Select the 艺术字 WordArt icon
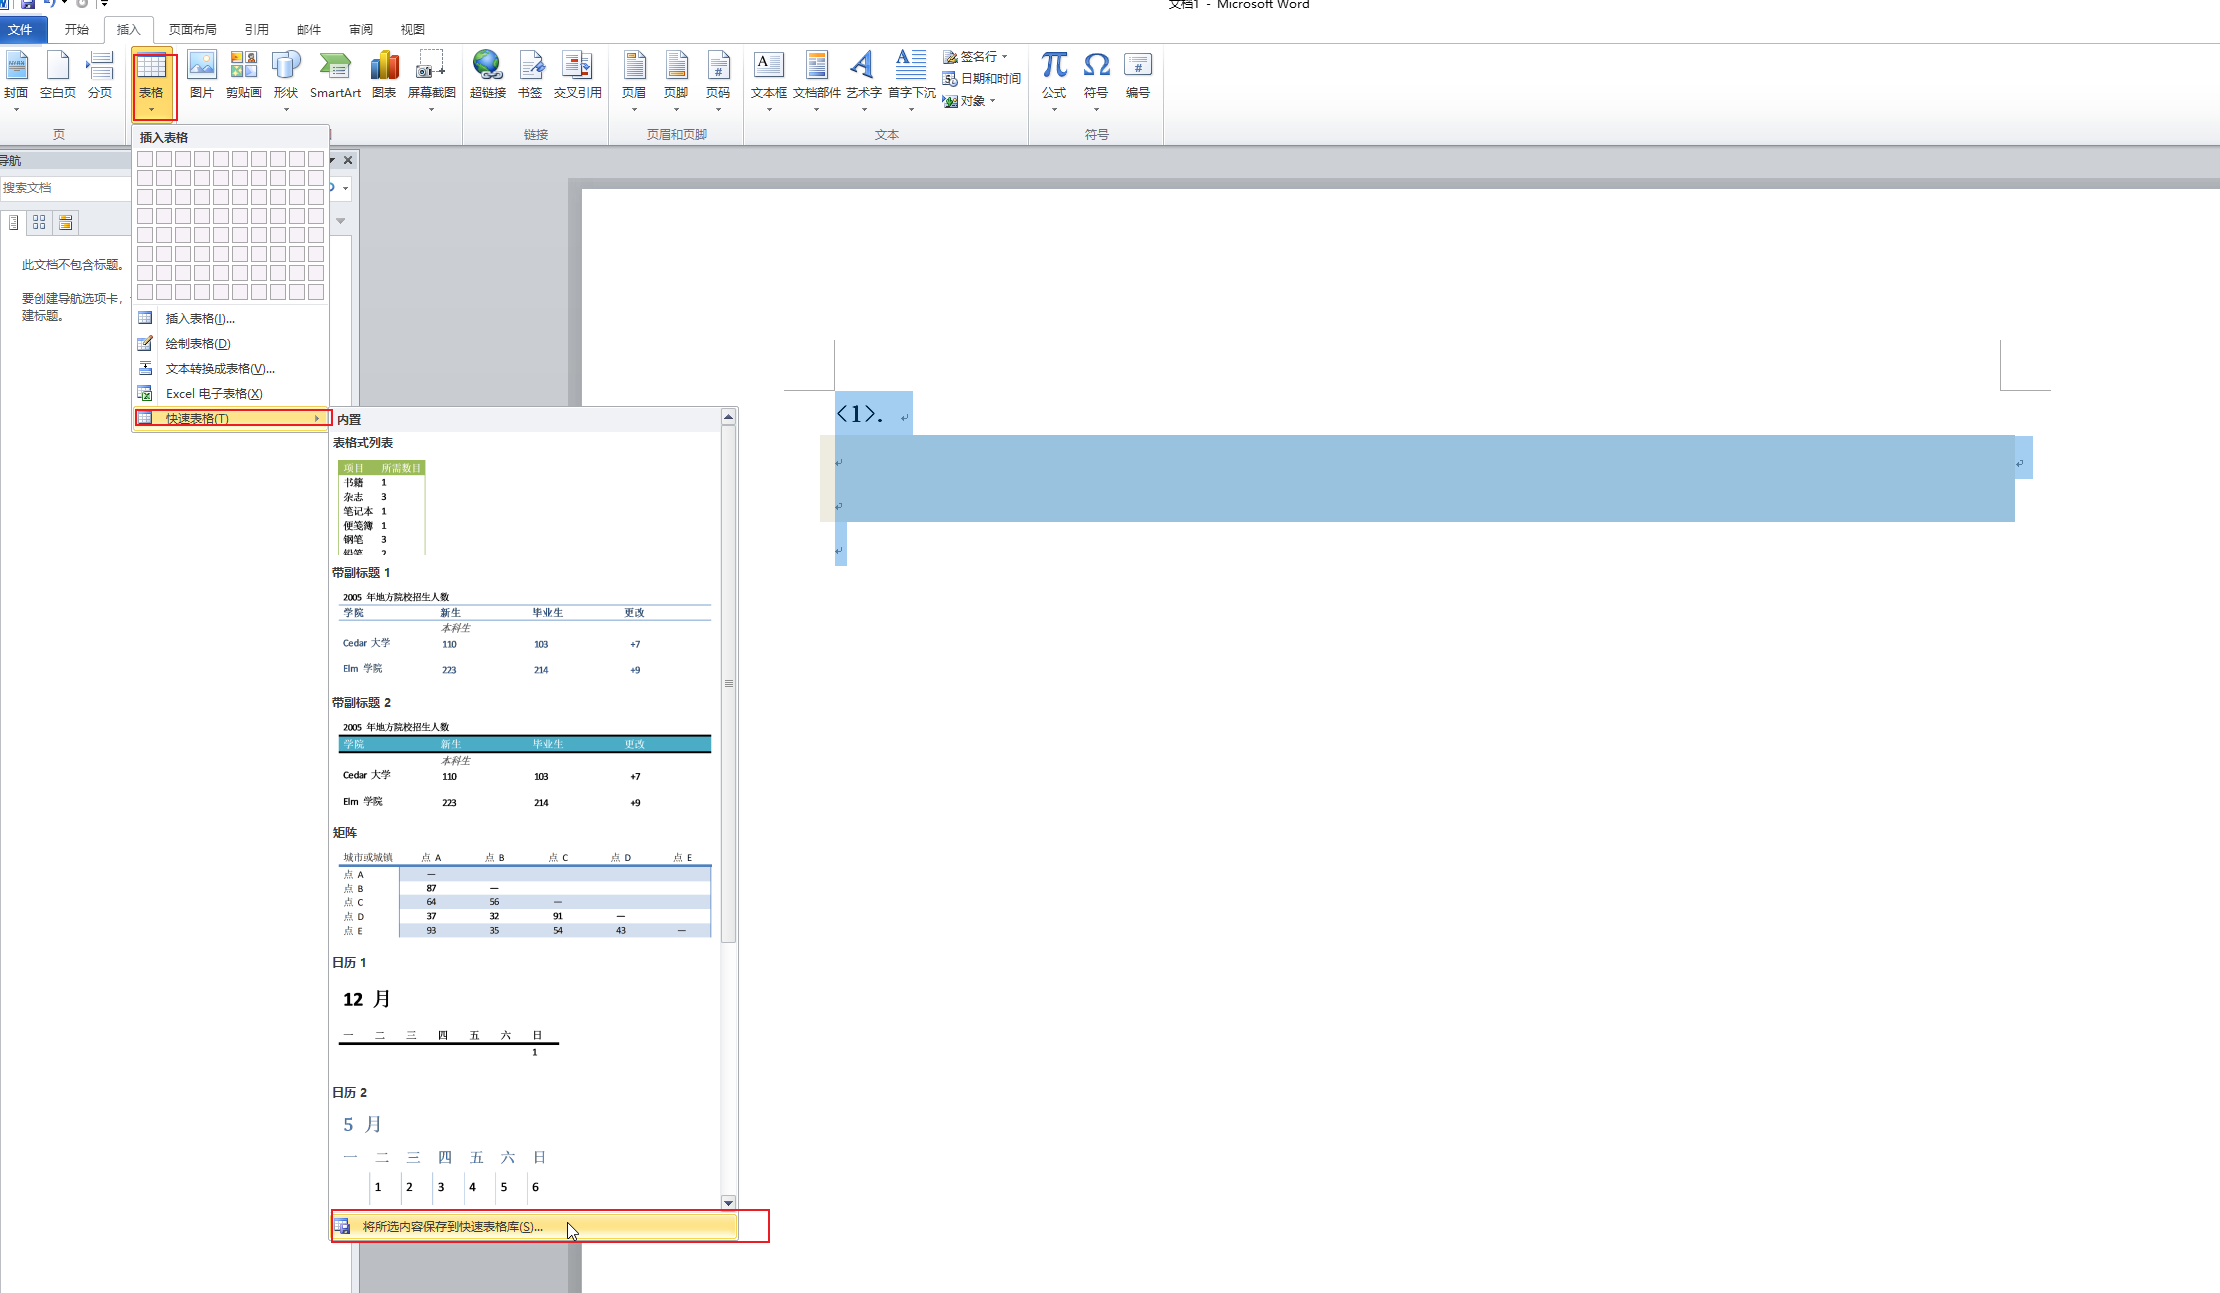 click(x=863, y=74)
